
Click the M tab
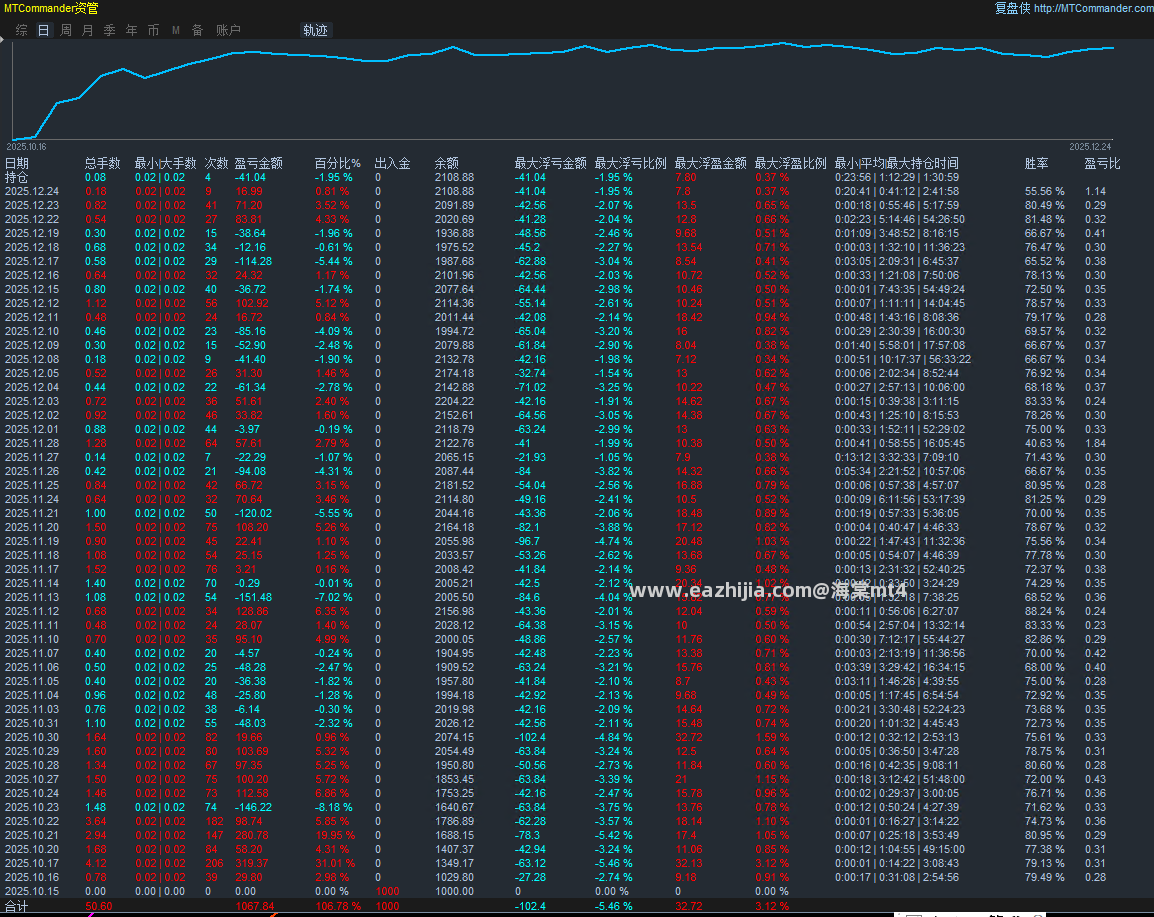(176, 30)
